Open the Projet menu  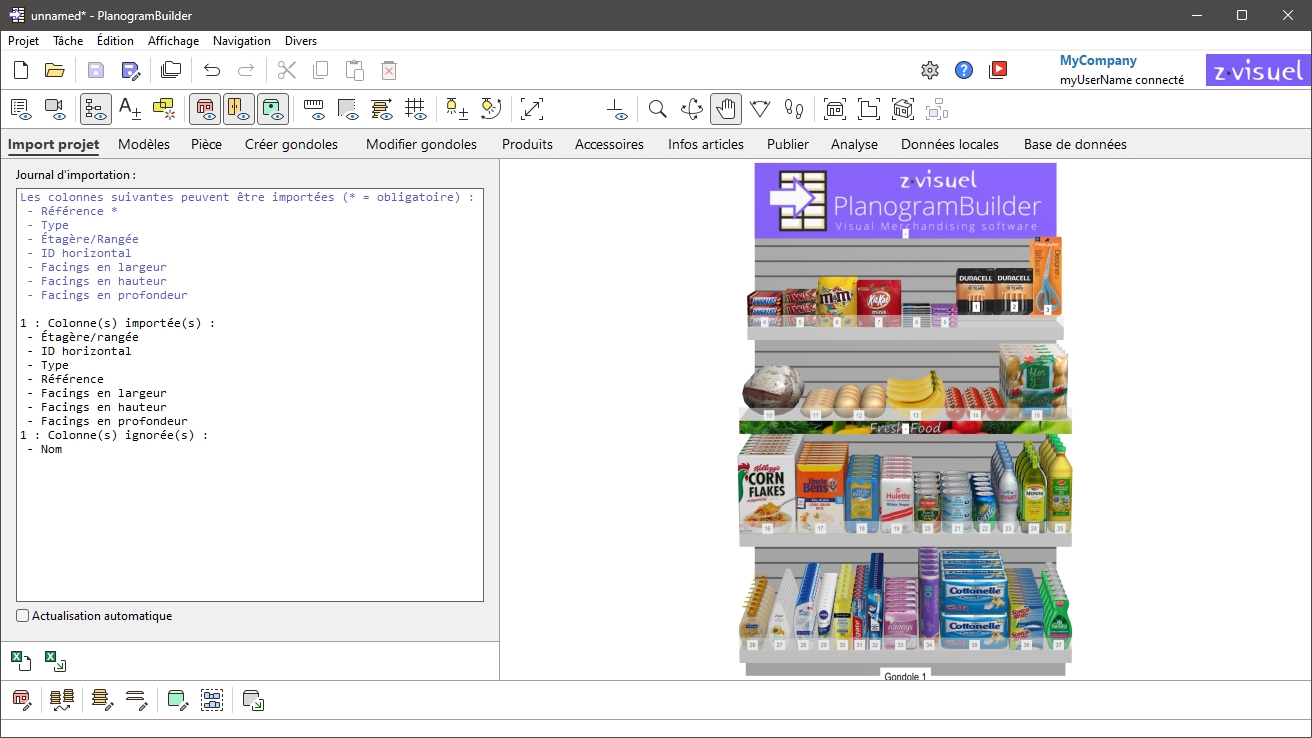pyautogui.click(x=24, y=41)
